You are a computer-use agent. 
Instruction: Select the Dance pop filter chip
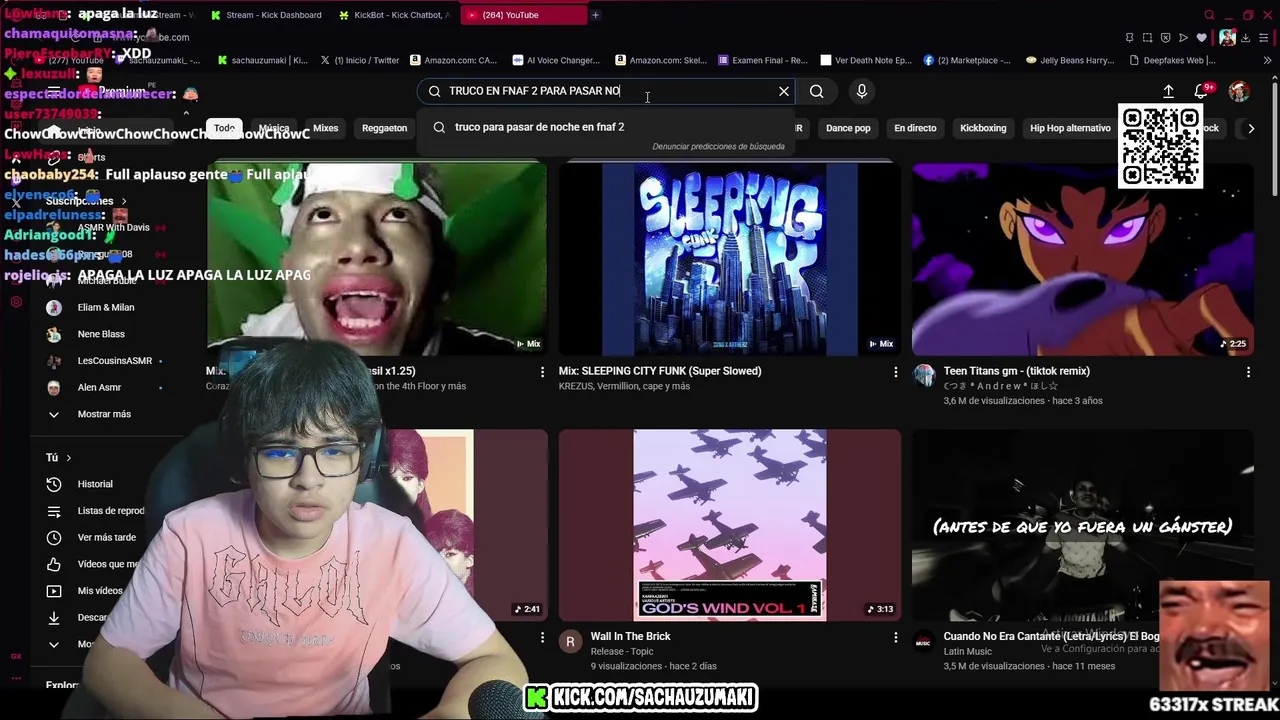[x=848, y=128]
